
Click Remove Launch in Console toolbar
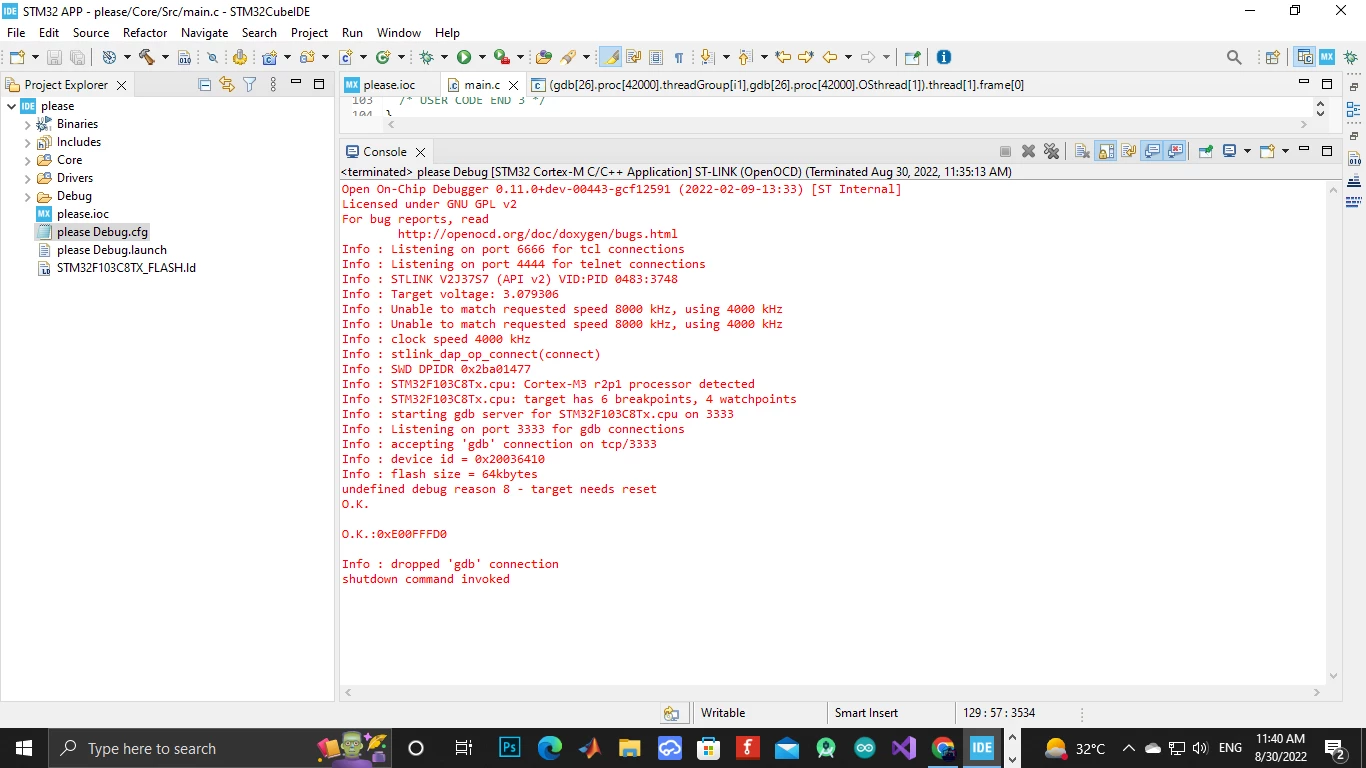[x=1028, y=152]
